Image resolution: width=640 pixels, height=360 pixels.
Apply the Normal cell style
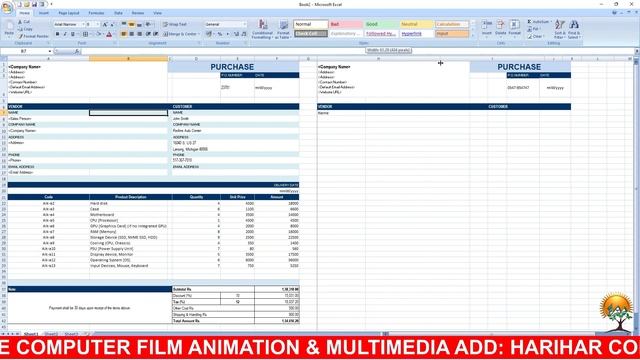(311, 24)
